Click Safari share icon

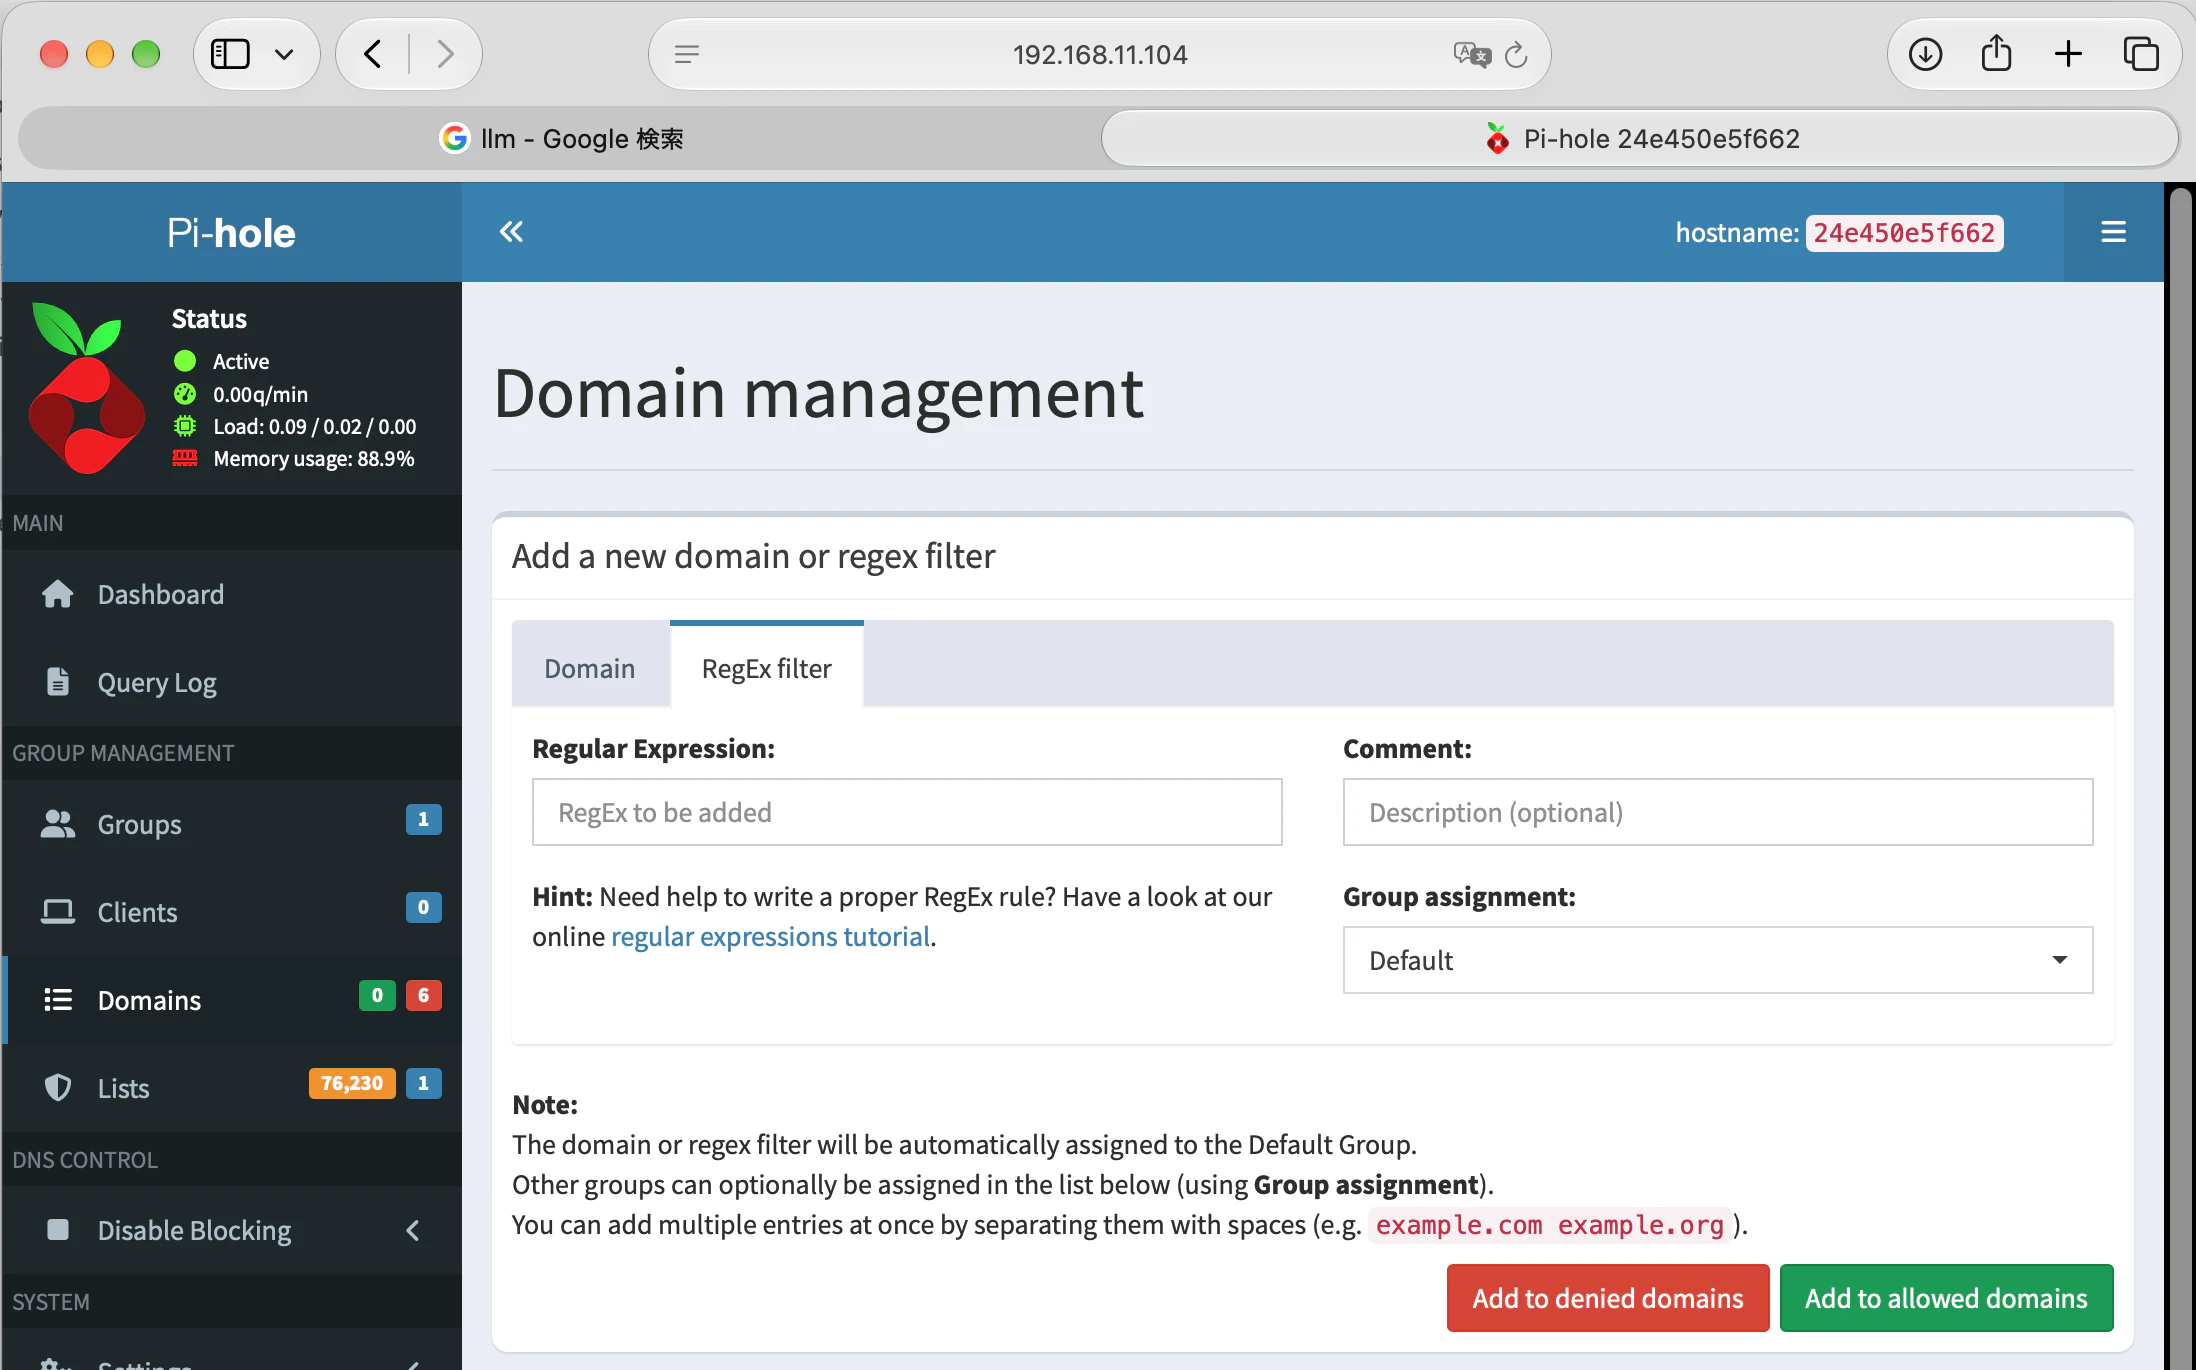[x=1996, y=54]
